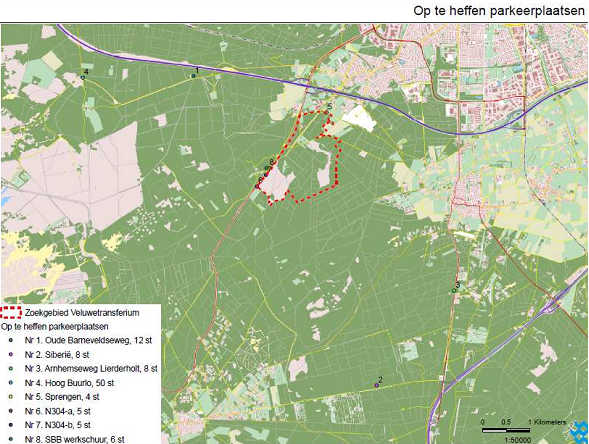This screenshot has height=444, width=589.
Task: Click the kilometers scale bar
Action: click(x=506, y=430)
